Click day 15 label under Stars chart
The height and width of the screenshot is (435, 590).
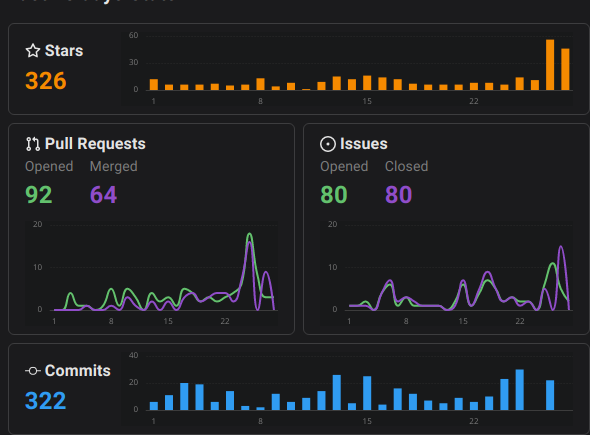coord(367,101)
